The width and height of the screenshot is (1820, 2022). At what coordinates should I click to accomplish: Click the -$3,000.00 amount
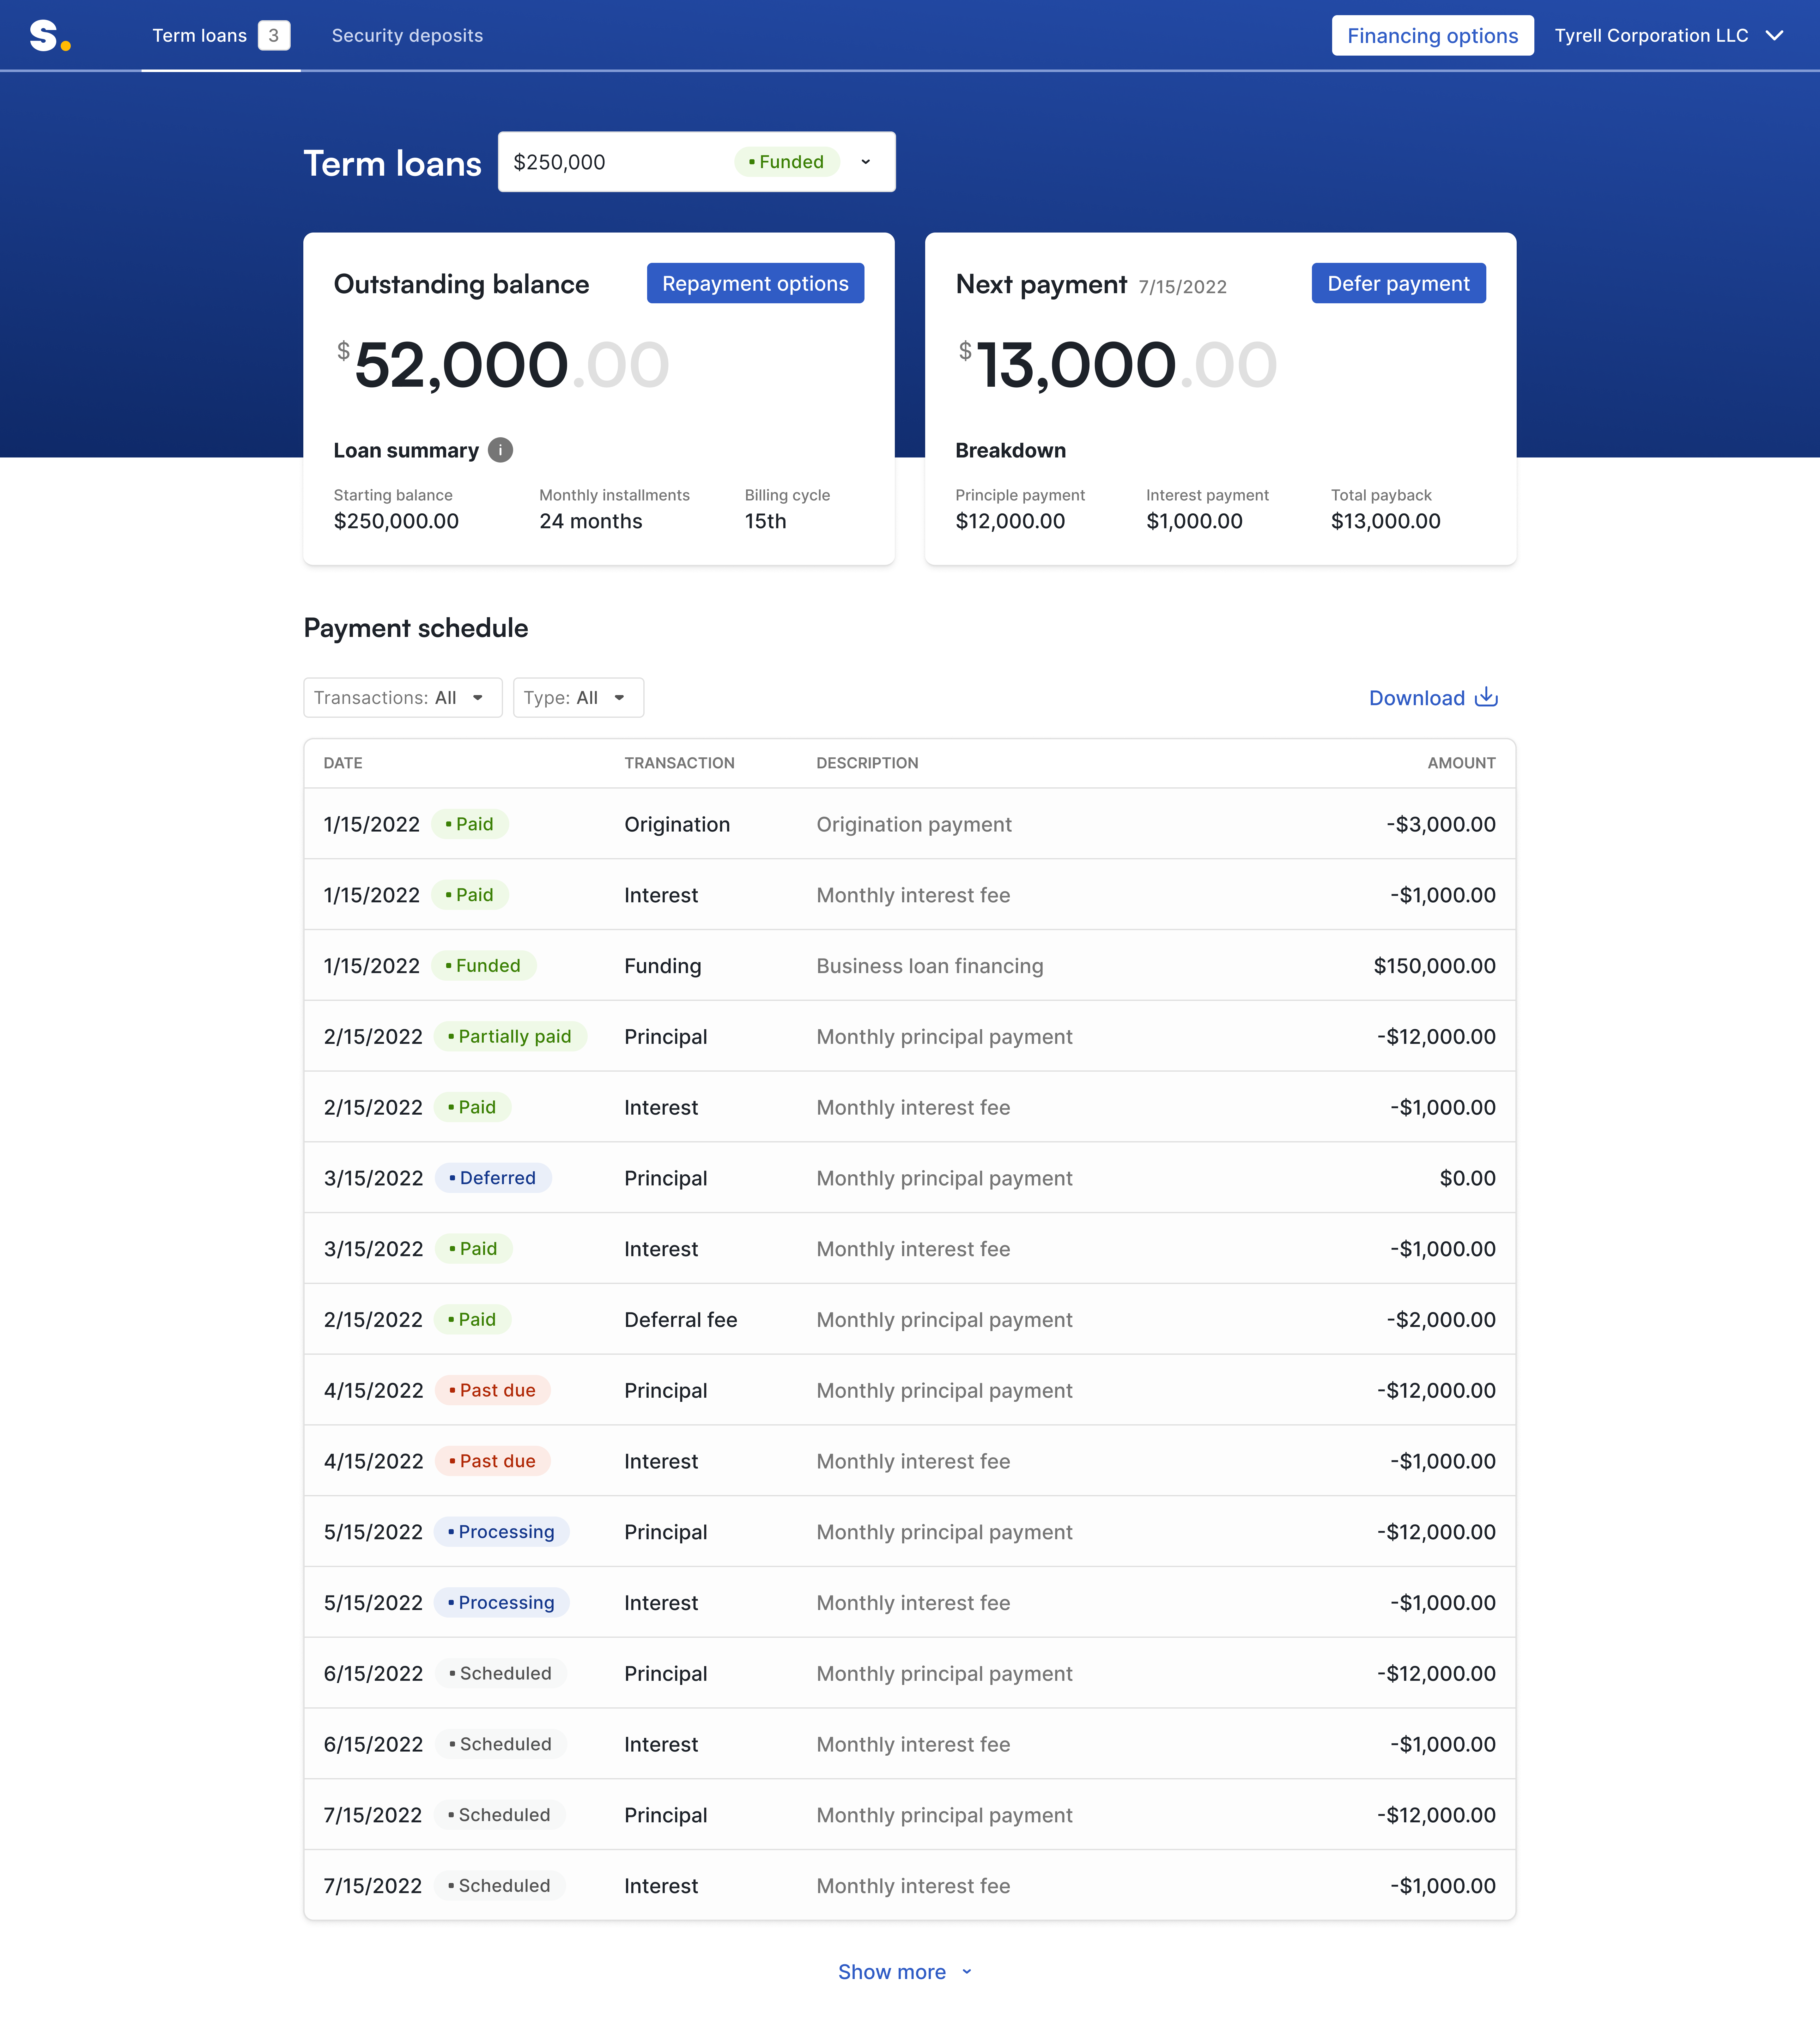[x=1441, y=824]
